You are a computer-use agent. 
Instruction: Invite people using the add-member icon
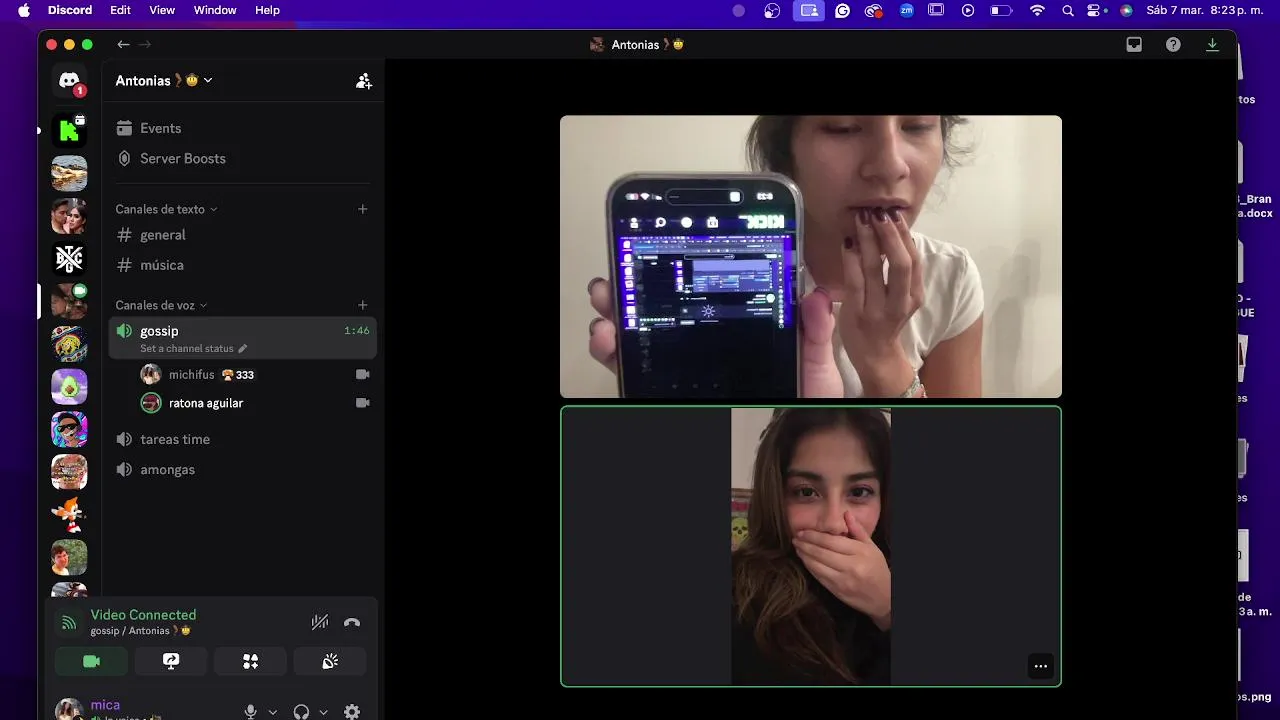pos(364,81)
